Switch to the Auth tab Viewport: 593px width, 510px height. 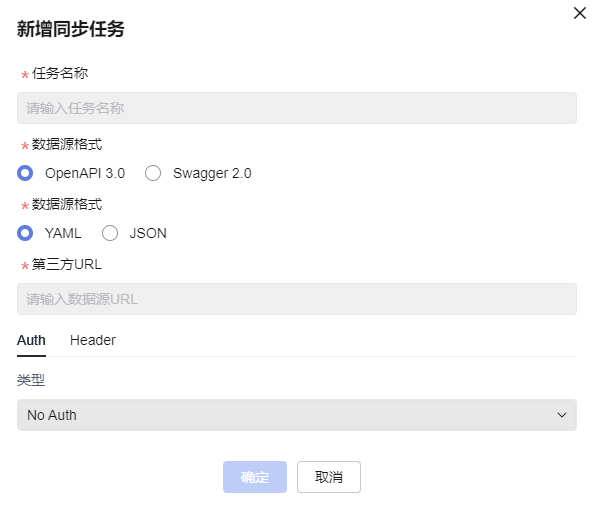(x=31, y=340)
